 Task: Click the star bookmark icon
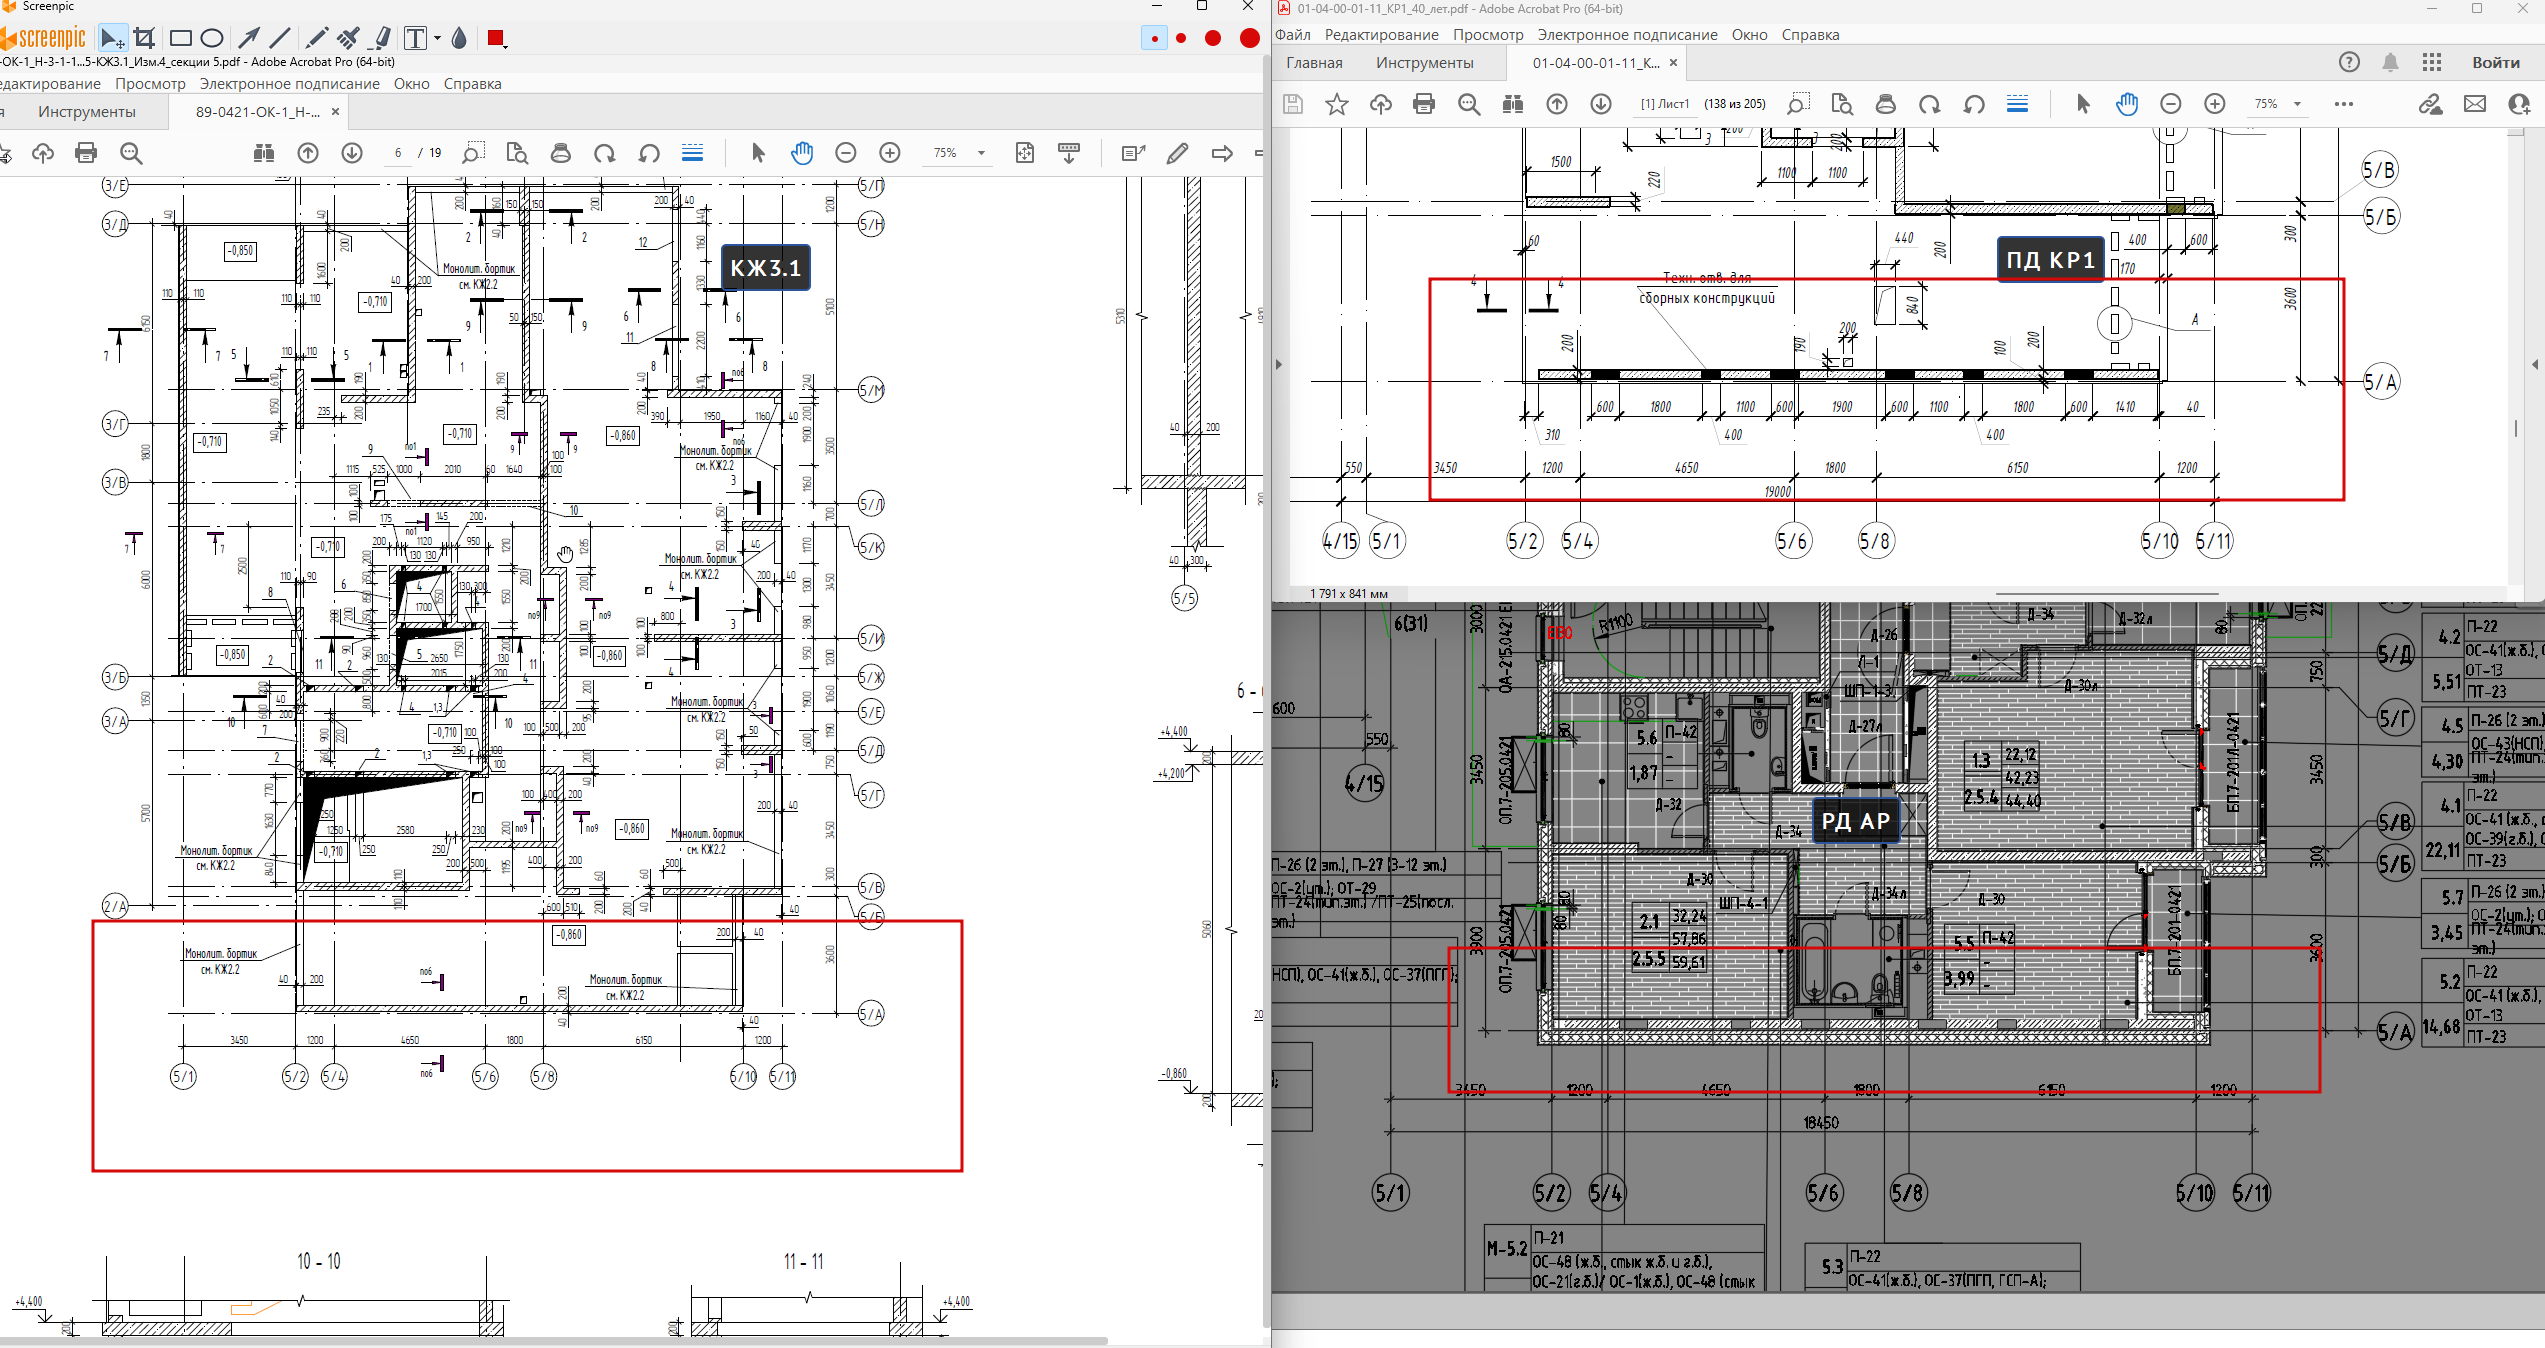click(x=1337, y=104)
